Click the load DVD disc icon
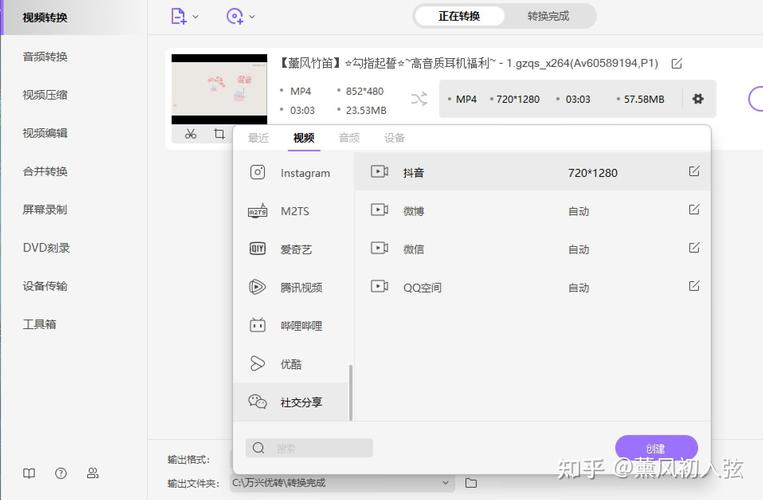The image size is (763, 500). pyautogui.click(x=235, y=16)
